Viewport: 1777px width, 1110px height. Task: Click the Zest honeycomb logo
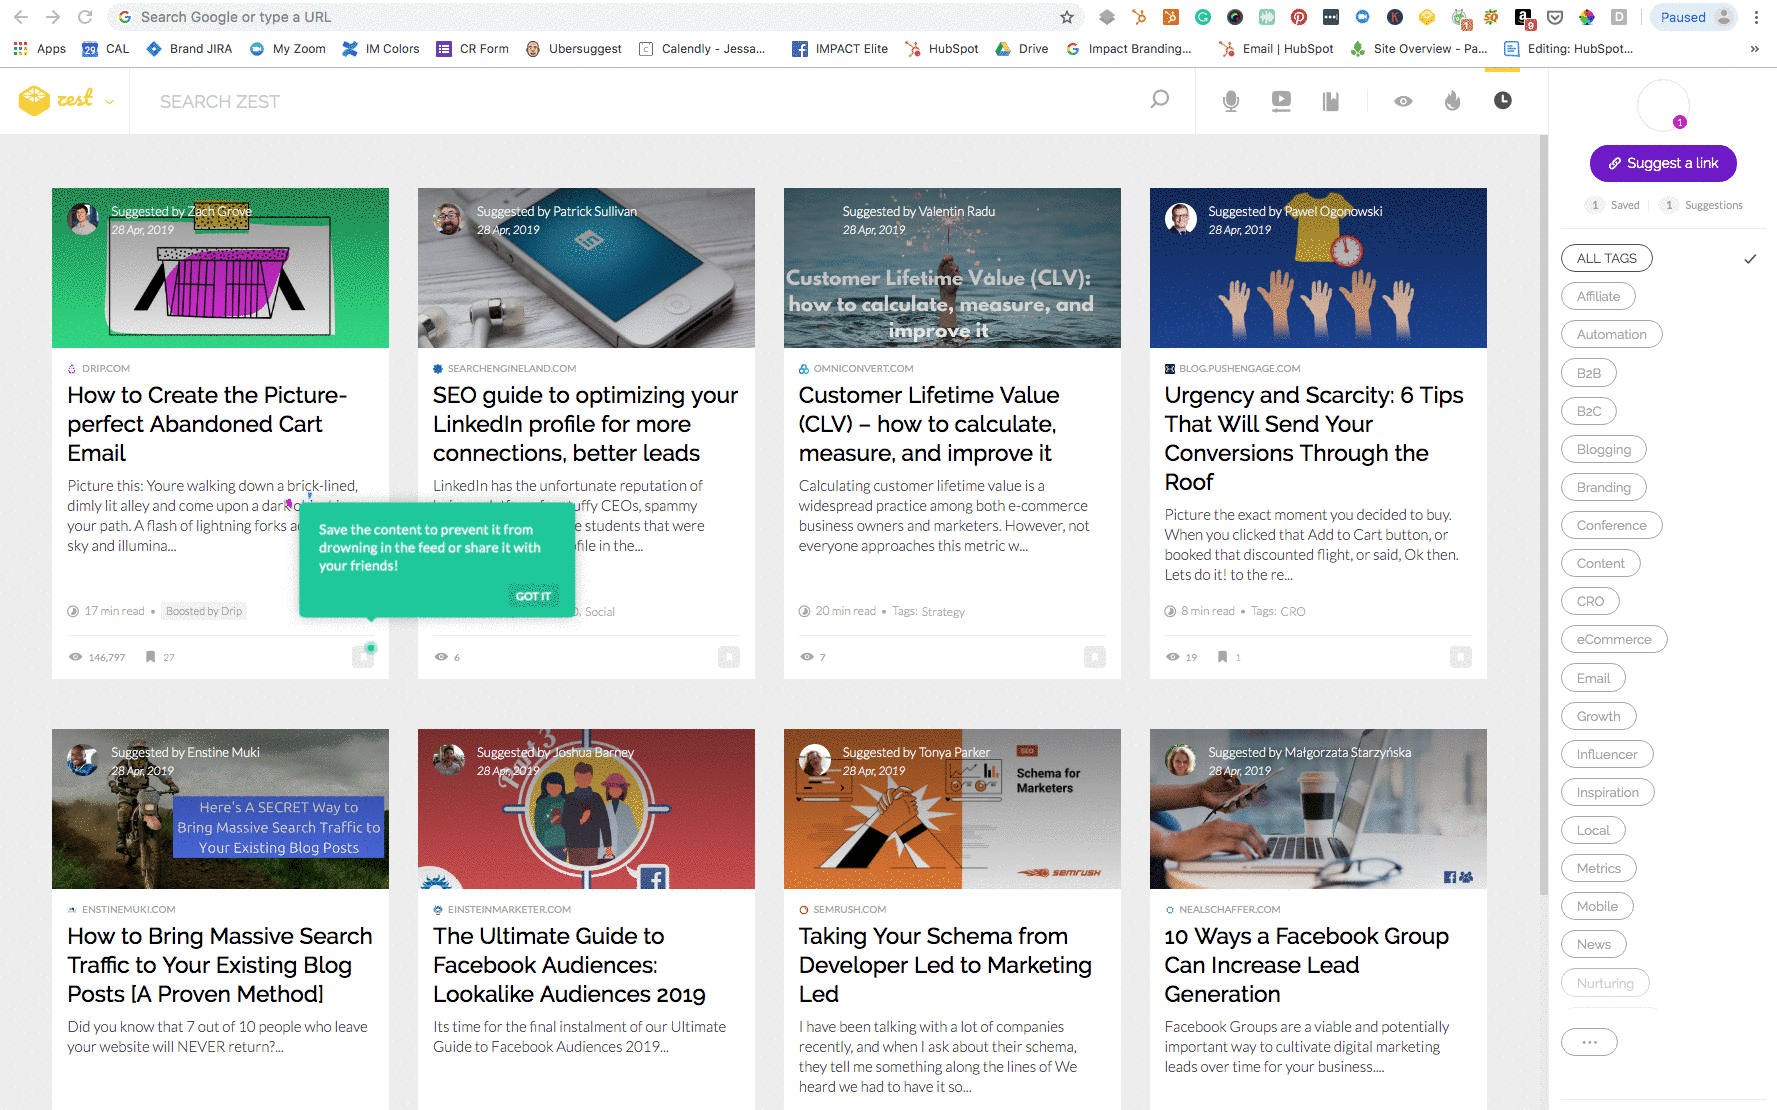tap(34, 100)
